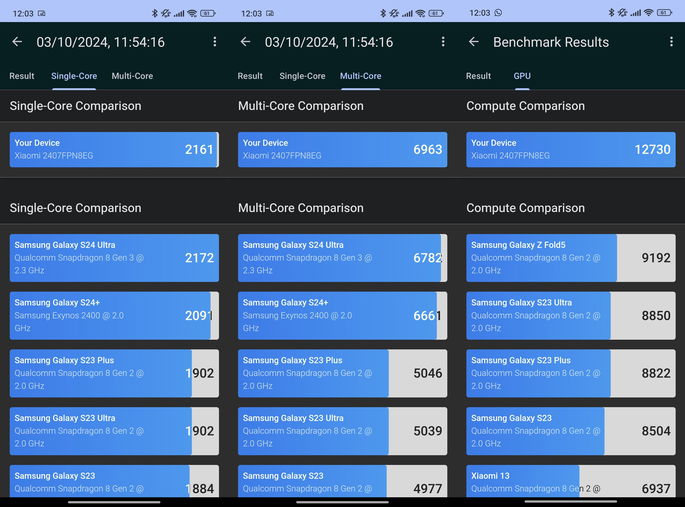685x507 pixels.
Task: Select Your Device entry scoring 12730
Action: point(570,149)
